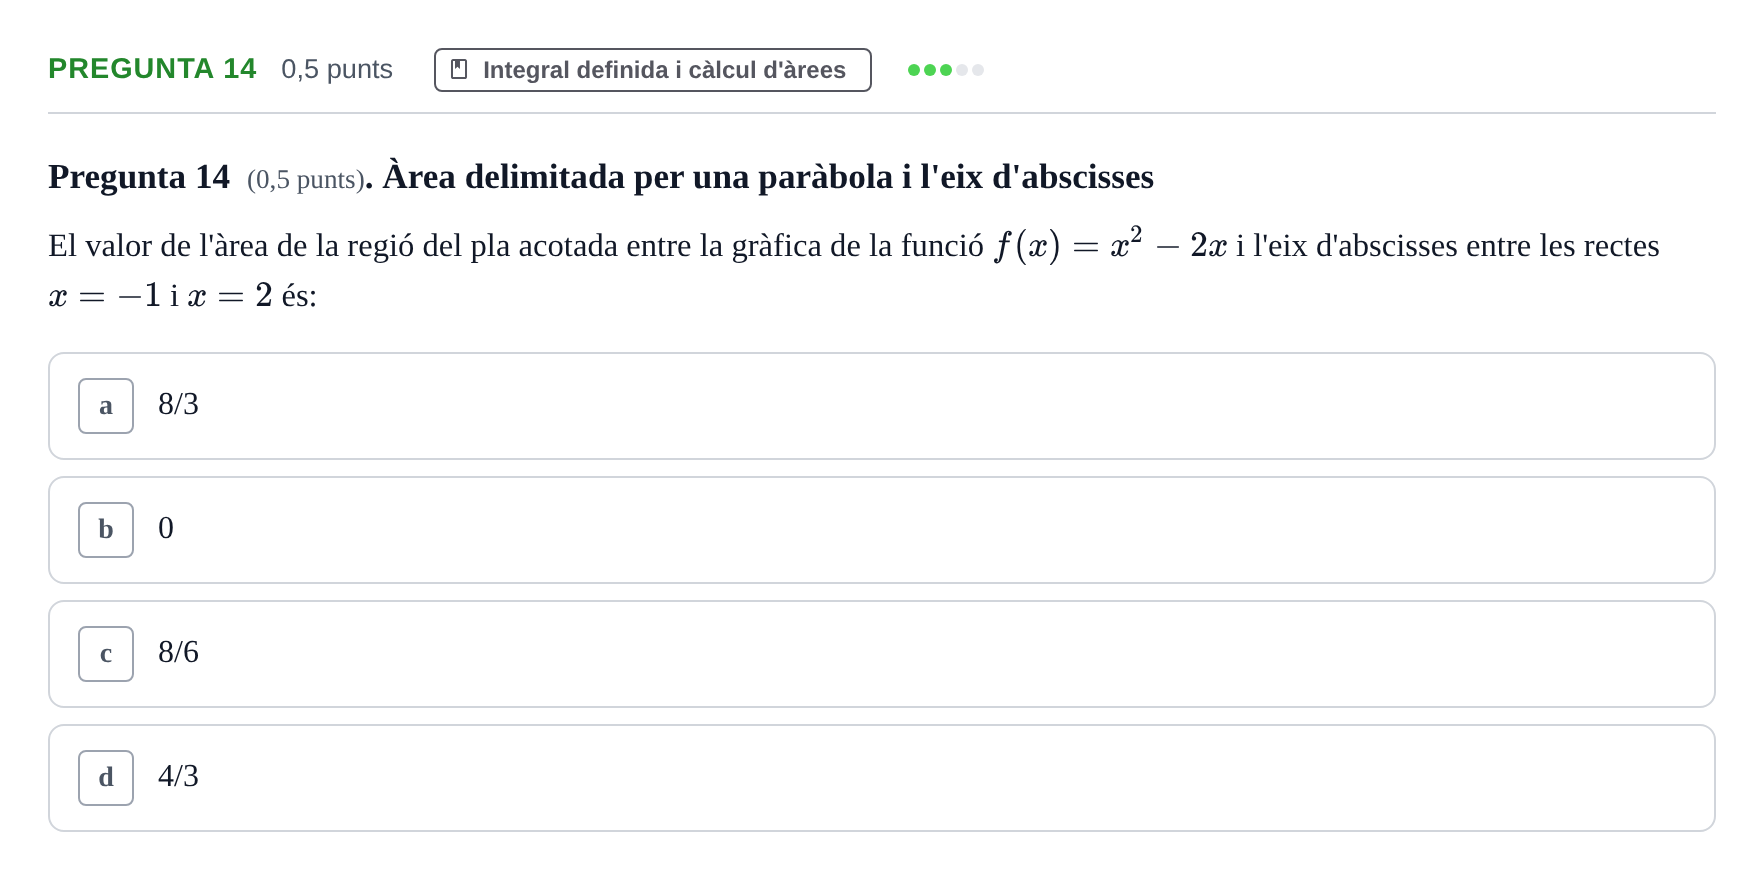Screen dimensions: 1764x882
Task: Select answer letter b box
Action: 106,530
